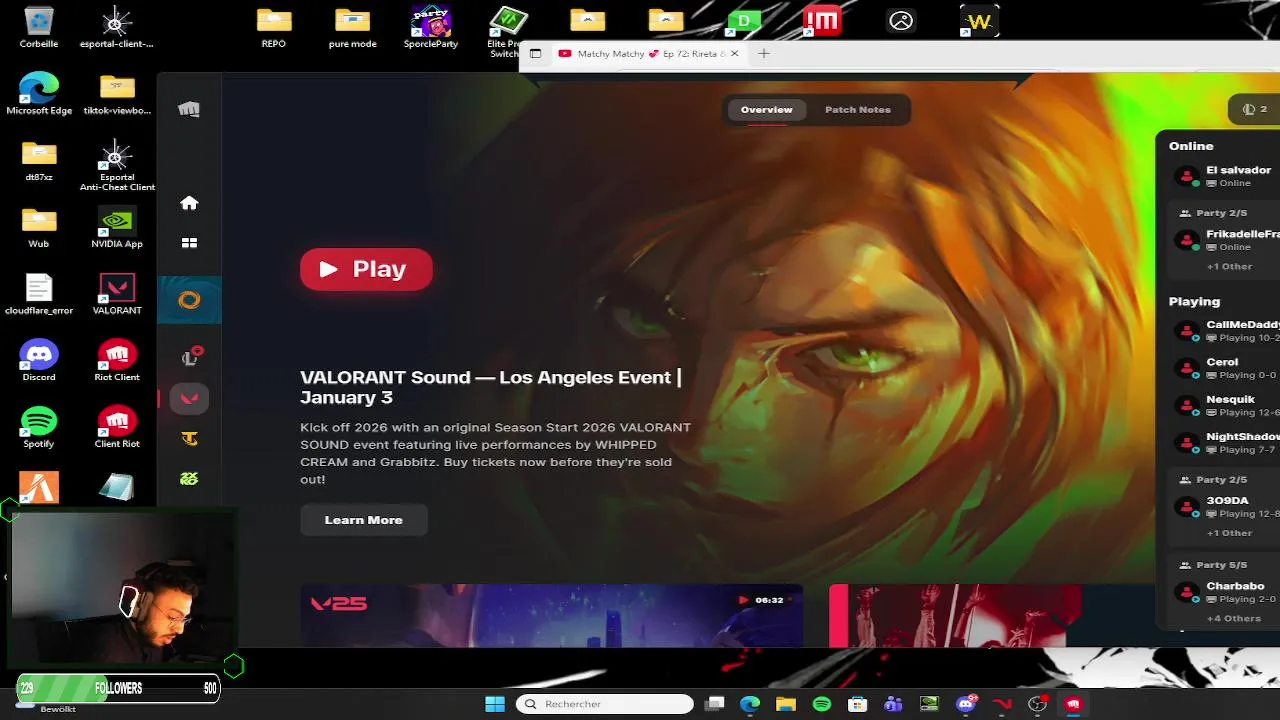The image size is (1280, 720).
Task: Switch to the Overview tab
Action: (x=767, y=110)
